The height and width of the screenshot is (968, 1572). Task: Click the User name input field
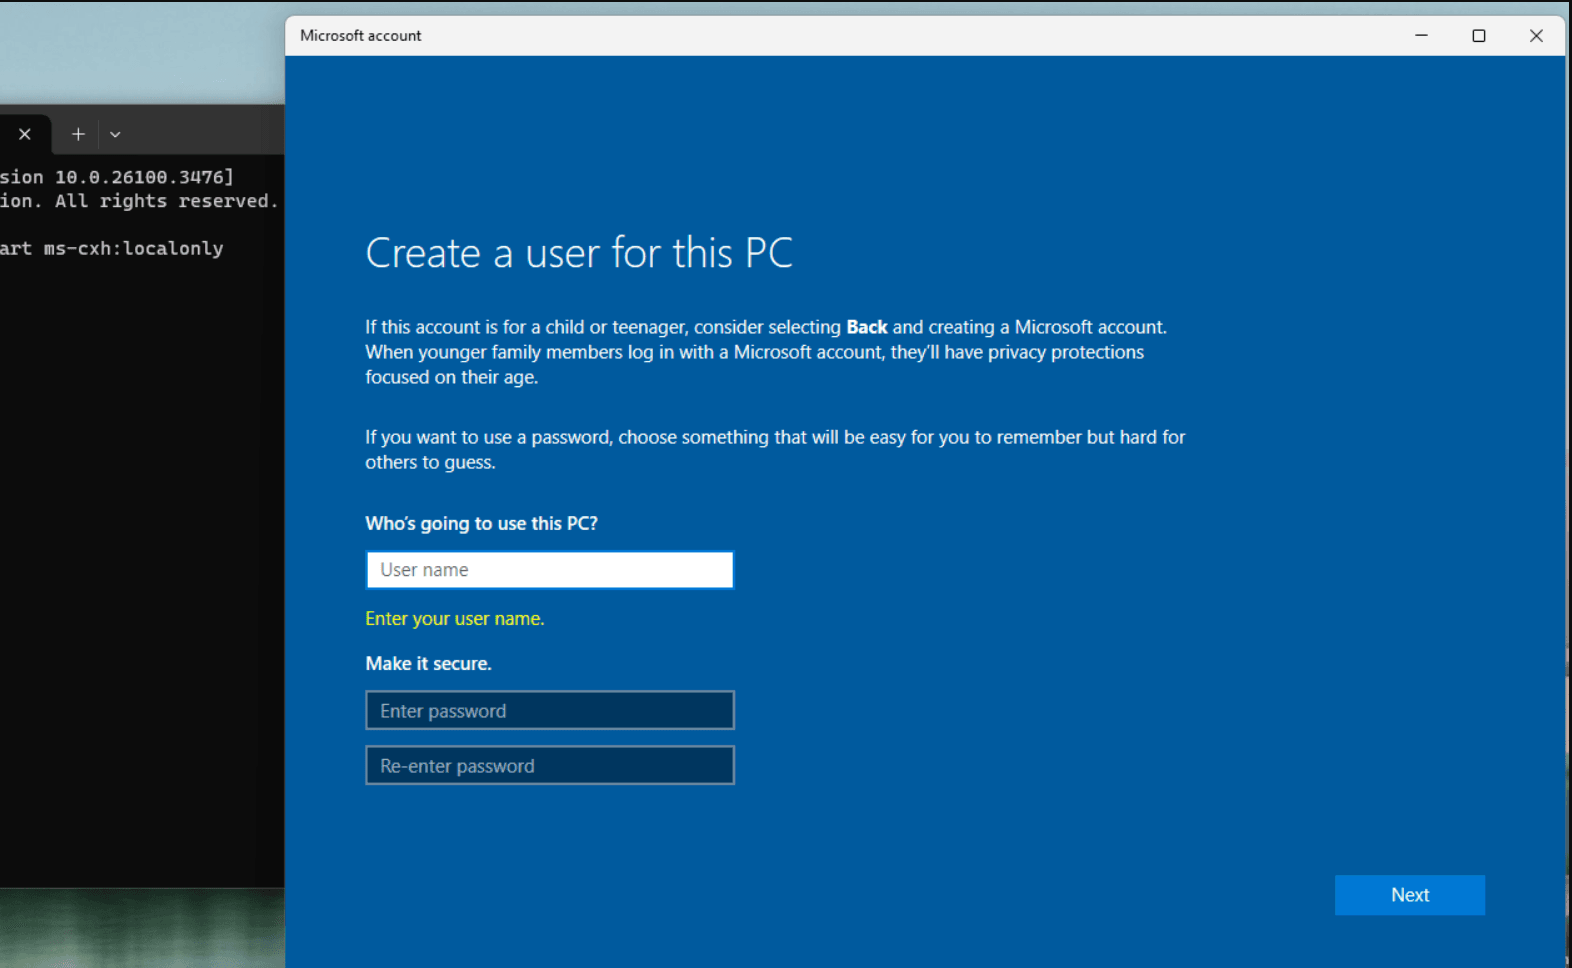pyautogui.click(x=550, y=570)
